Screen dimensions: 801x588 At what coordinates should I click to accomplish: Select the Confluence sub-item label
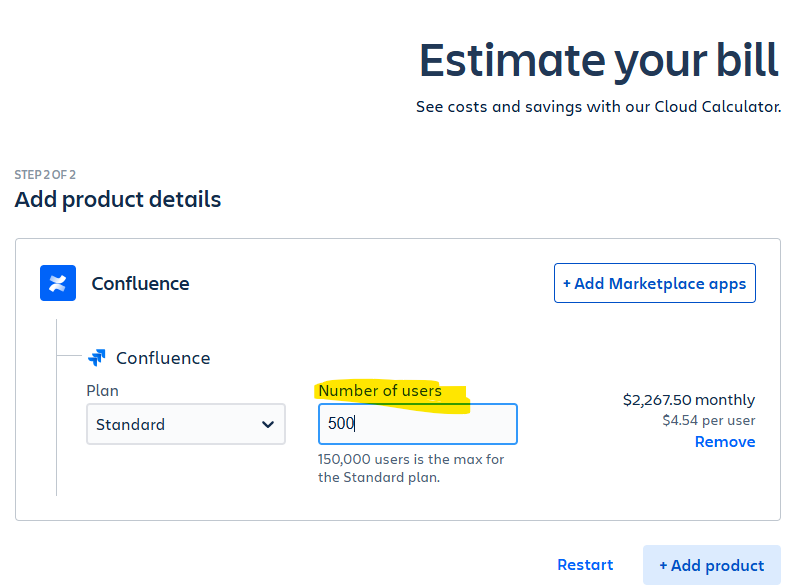tap(163, 358)
